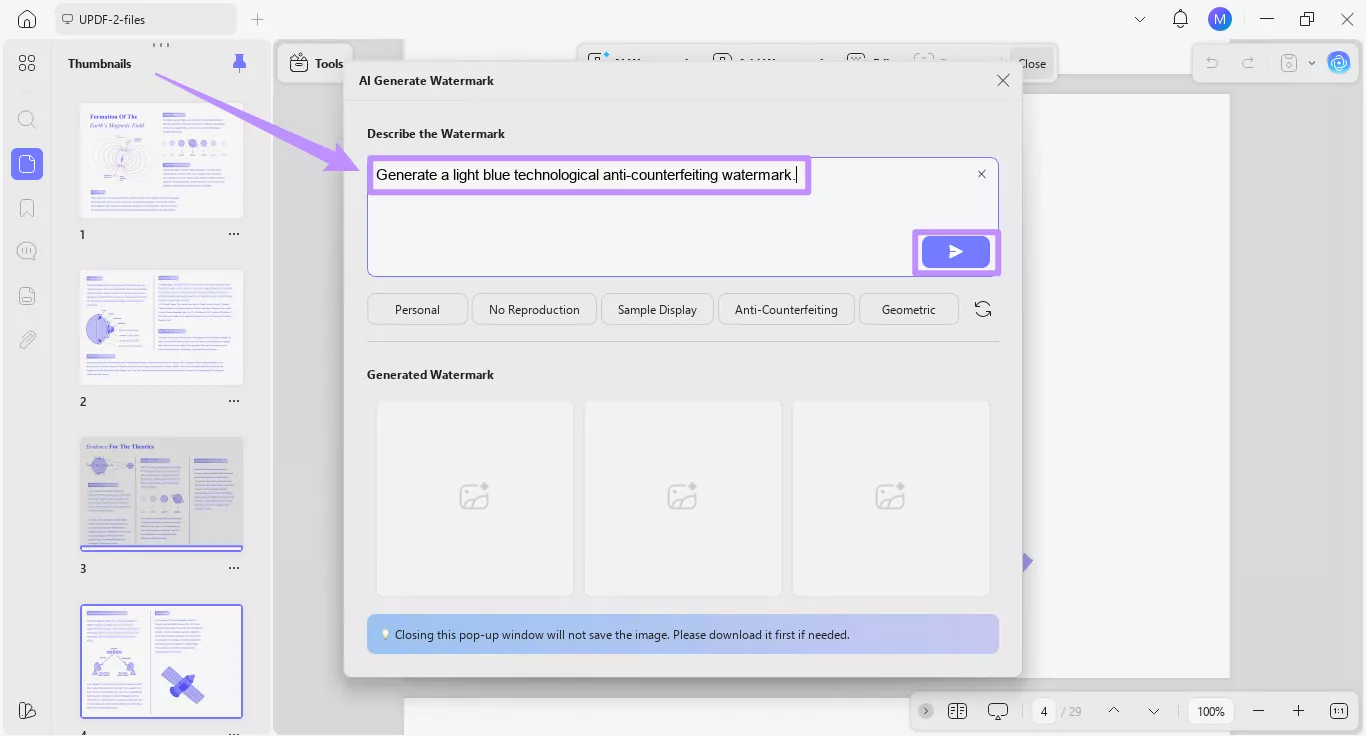The image size is (1366, 736).
Task: Click the "Thumbnails" panel heading
Action: [x=100, y=63]
